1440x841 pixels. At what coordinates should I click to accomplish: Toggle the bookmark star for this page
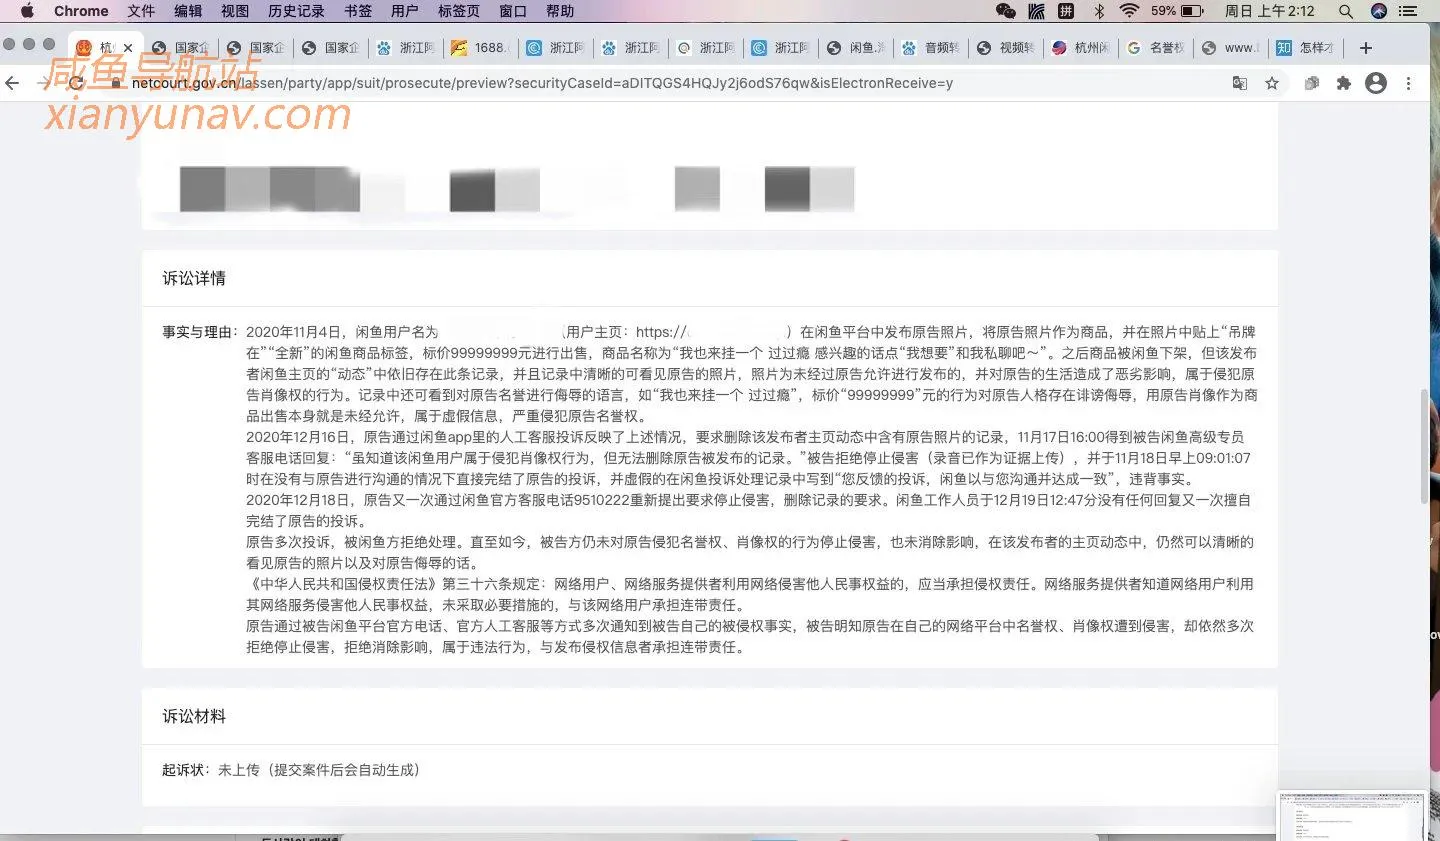(x=1271, y=84)
